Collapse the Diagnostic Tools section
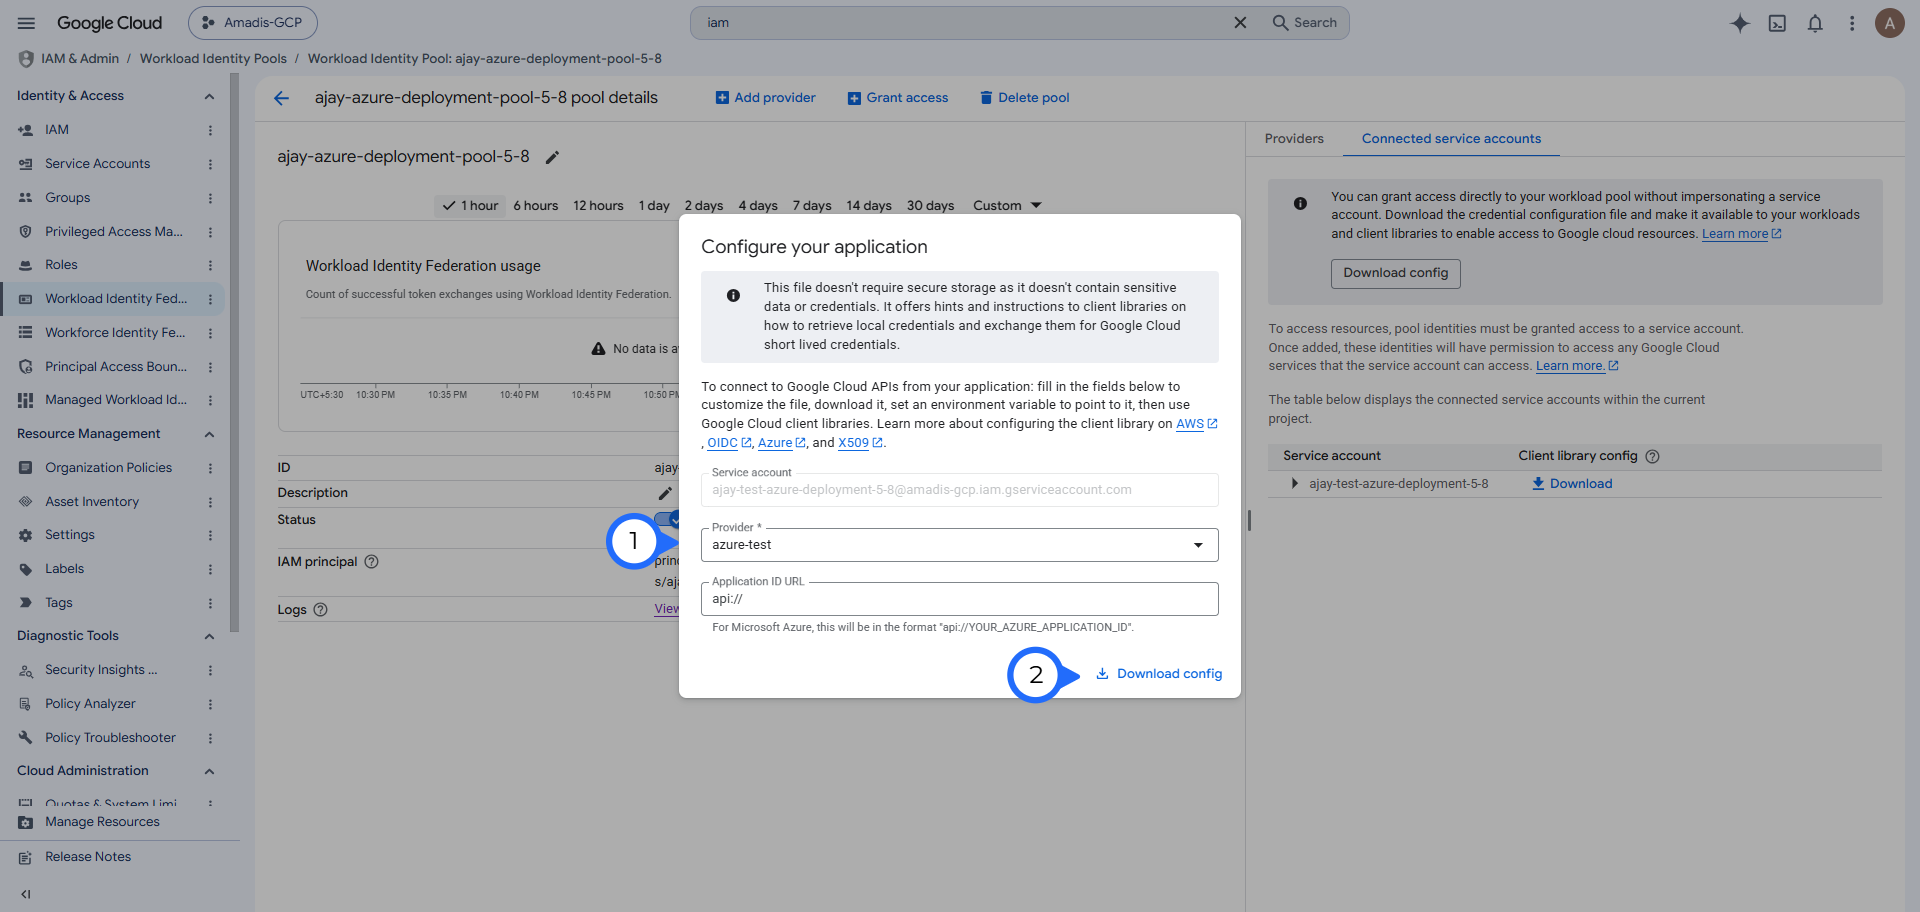This screenshot has height=912, width=1920. tap(209, 636)
